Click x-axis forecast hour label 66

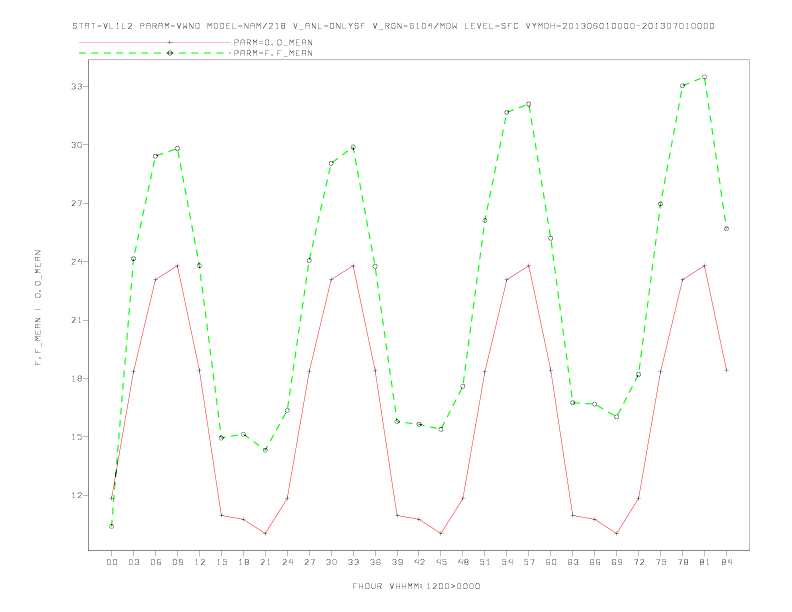(x=595, y=562)
